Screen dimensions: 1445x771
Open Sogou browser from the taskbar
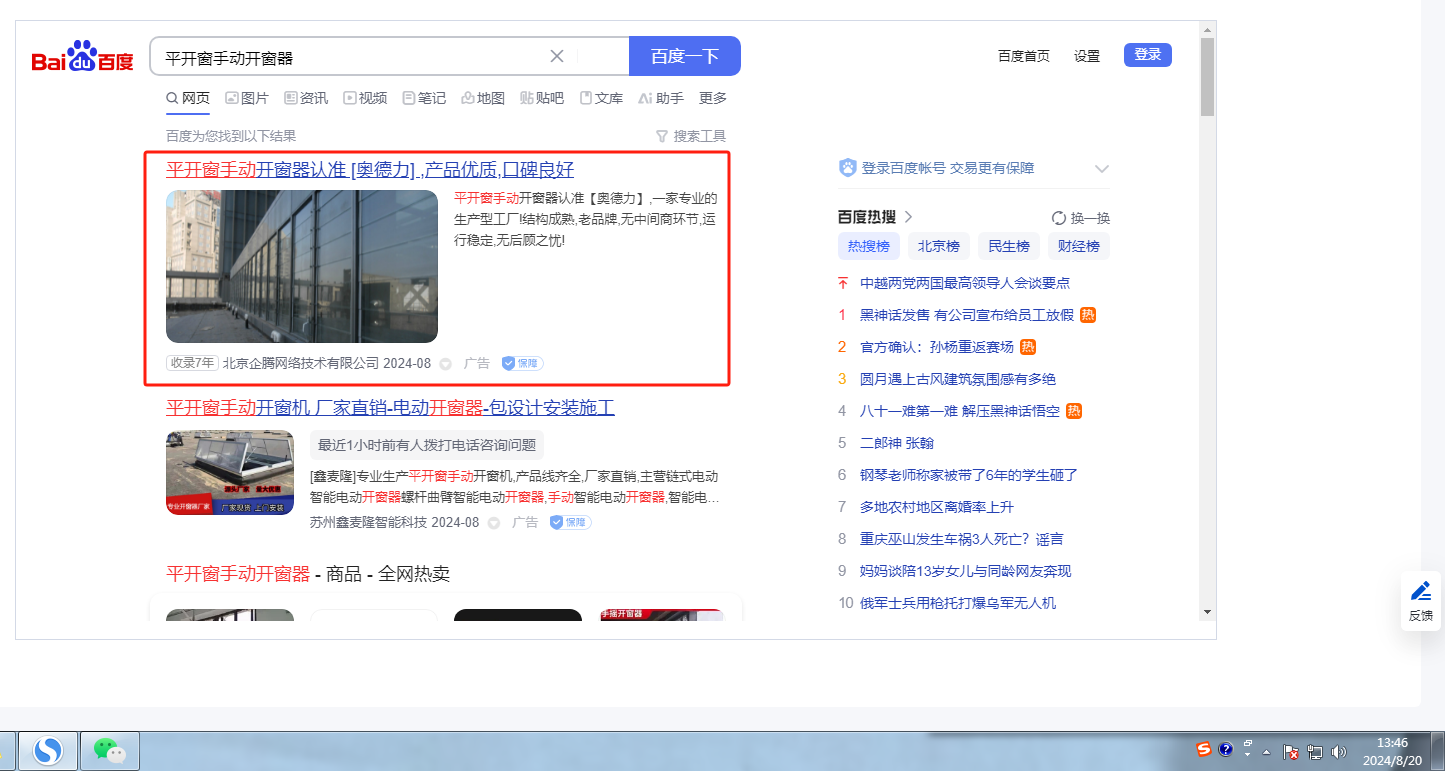click(48, 750)
